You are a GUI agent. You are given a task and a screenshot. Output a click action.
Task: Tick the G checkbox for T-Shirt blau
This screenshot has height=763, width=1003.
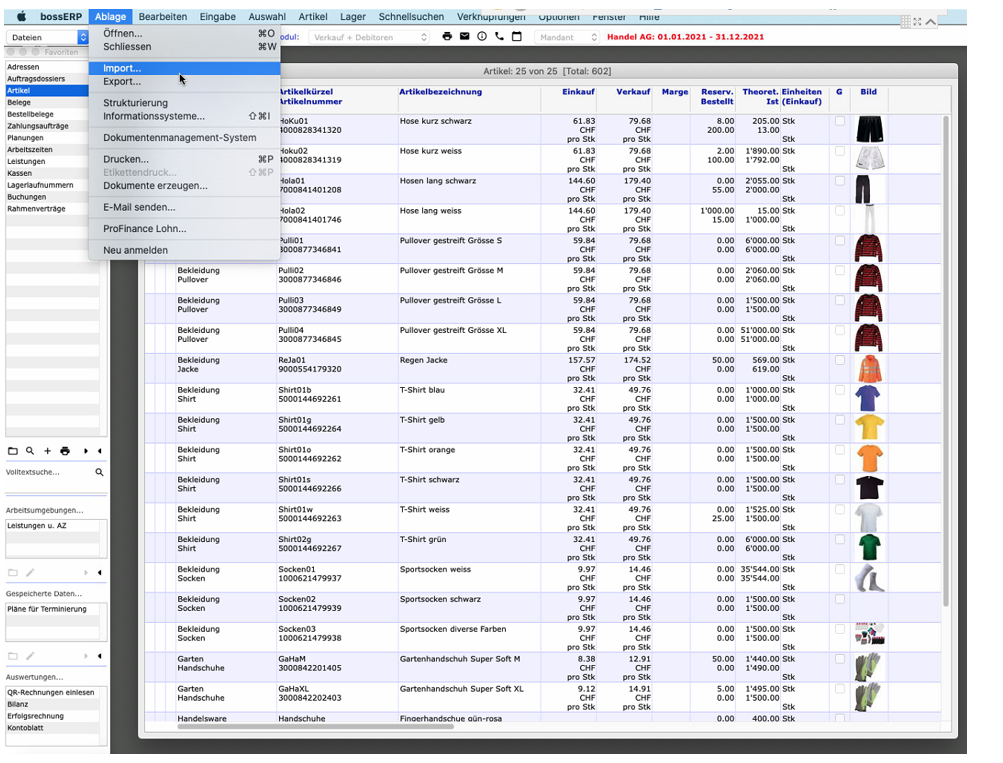840,391
